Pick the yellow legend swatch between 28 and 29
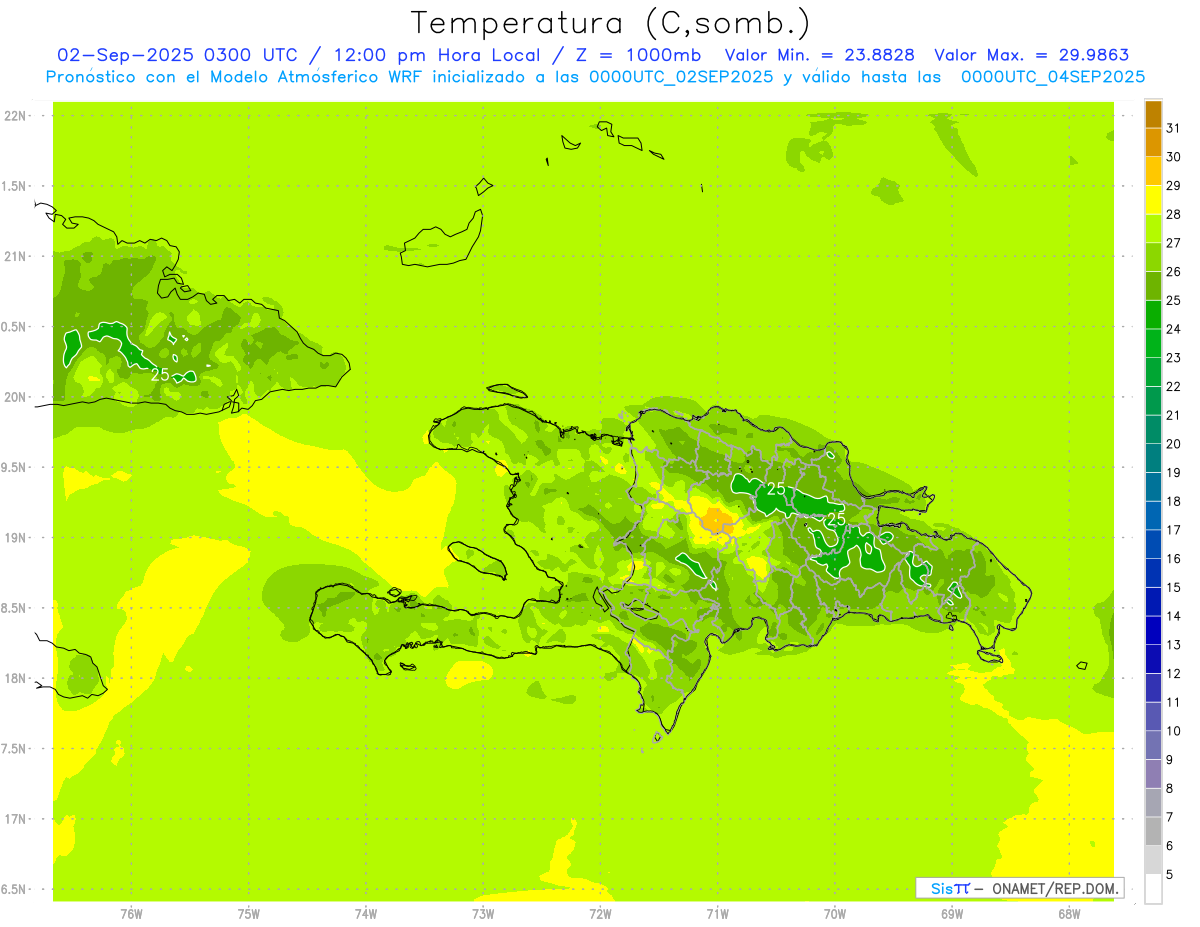Image resolution: width=1200 pixels, height=927 pixels. click(x=1153, y=200)
